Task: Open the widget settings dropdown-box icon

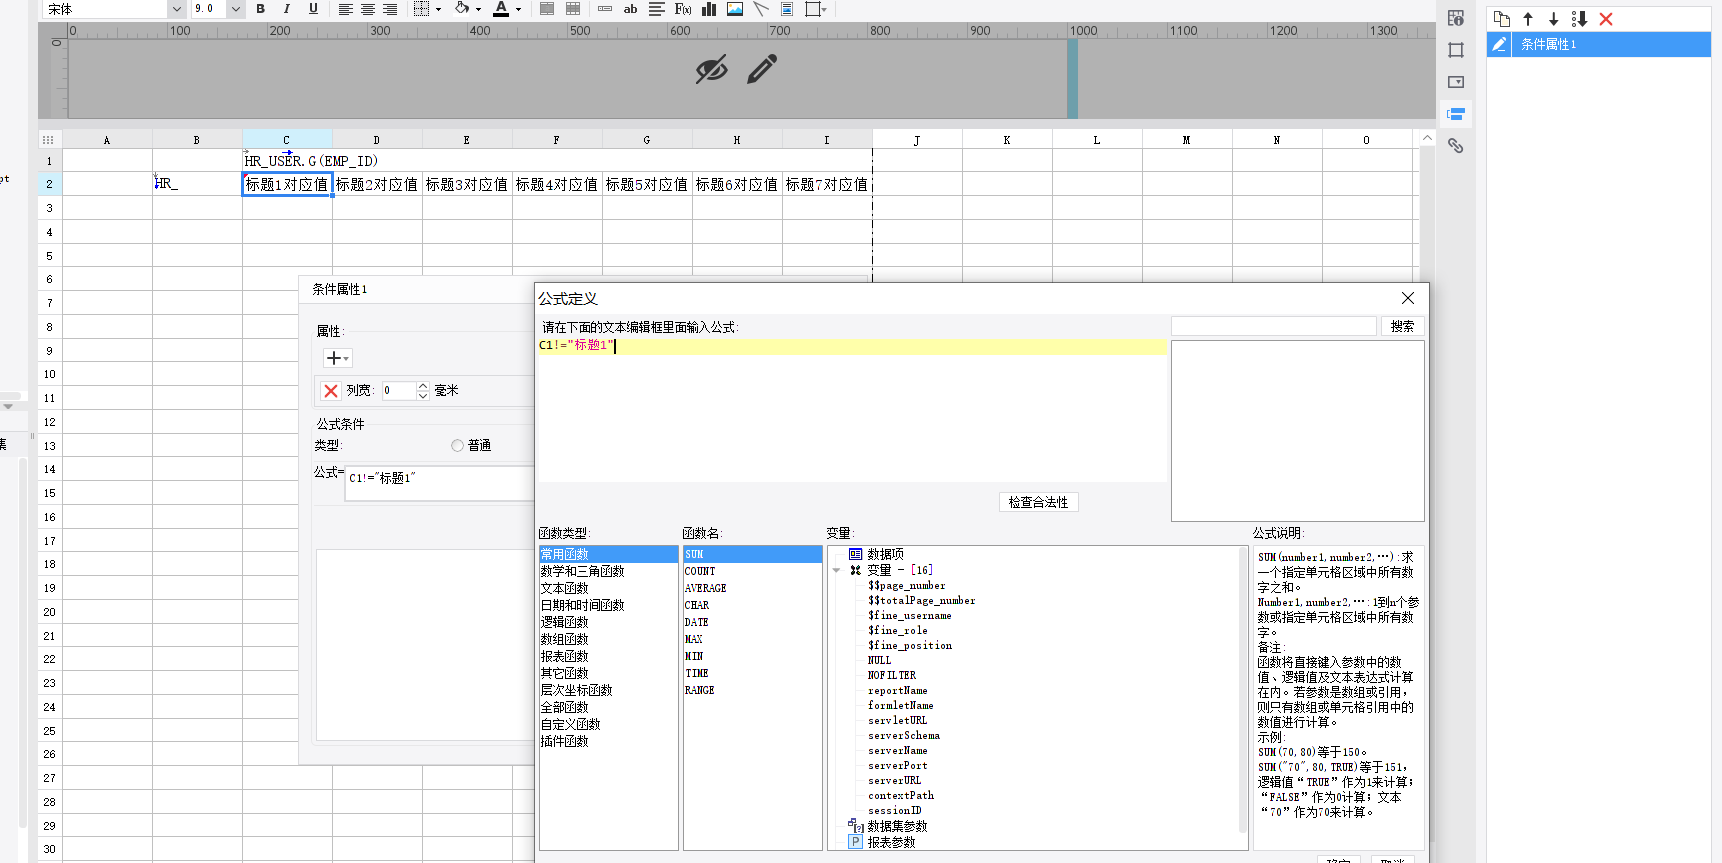Action: [x=1456, y=82]
